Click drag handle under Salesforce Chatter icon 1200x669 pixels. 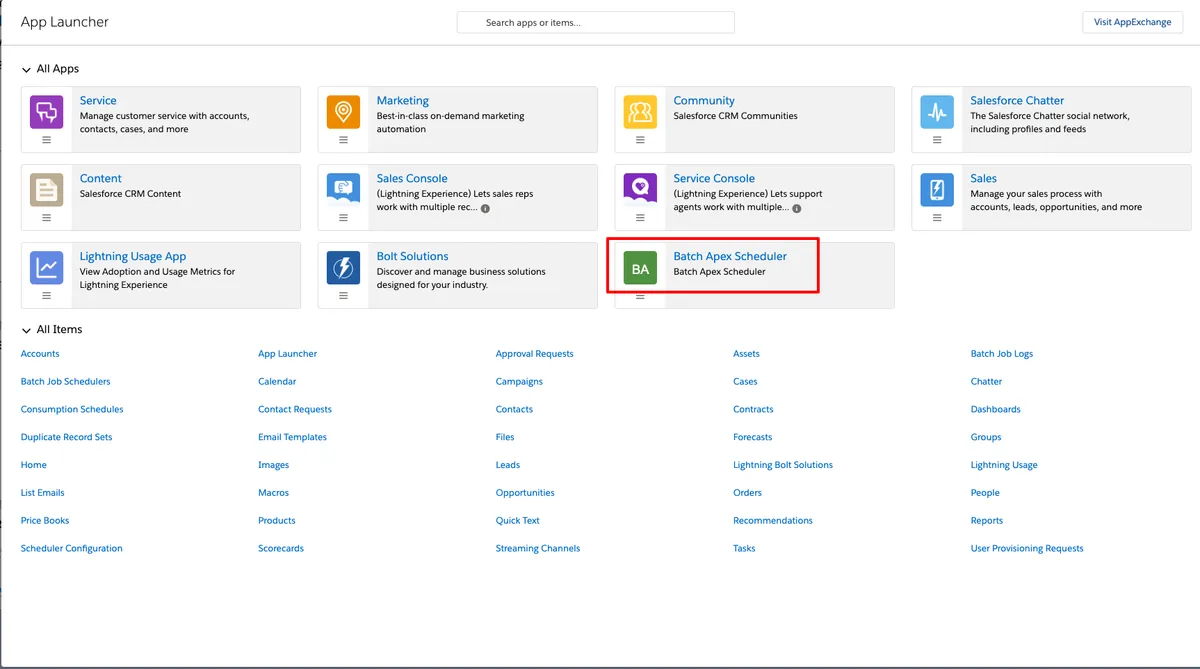coord(937,140)
